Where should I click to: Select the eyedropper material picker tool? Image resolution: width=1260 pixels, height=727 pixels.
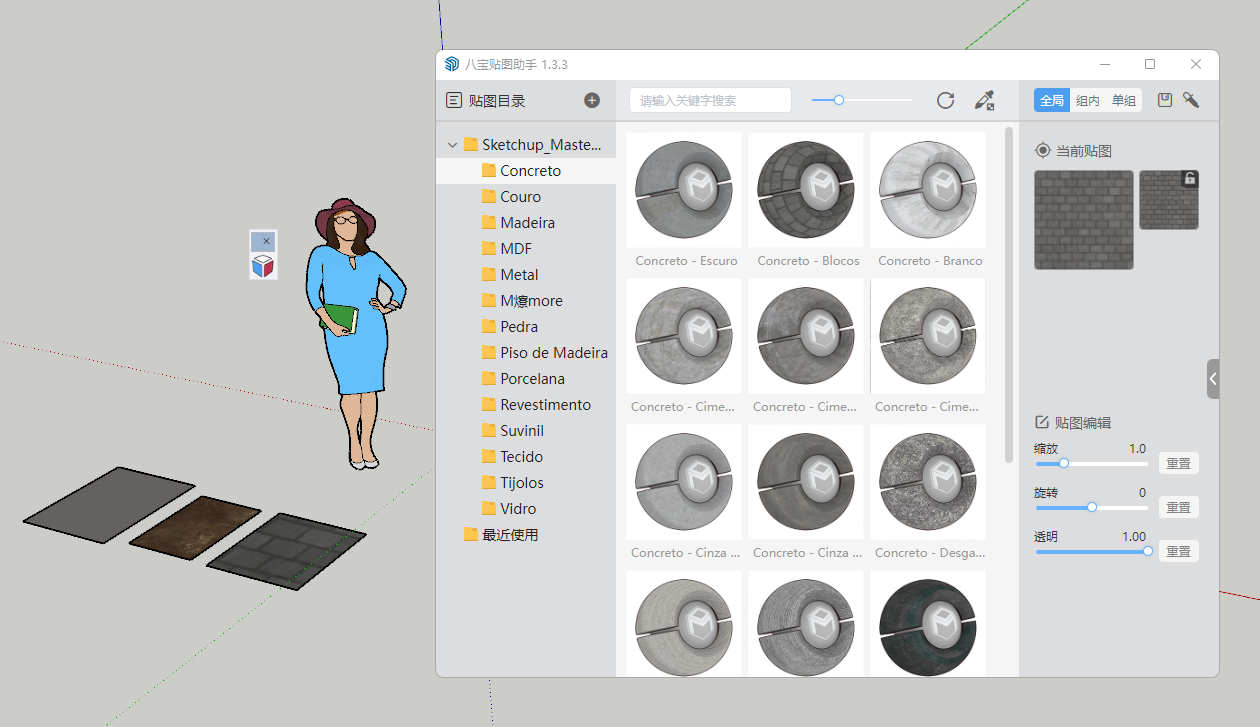(x=985, y=100)
